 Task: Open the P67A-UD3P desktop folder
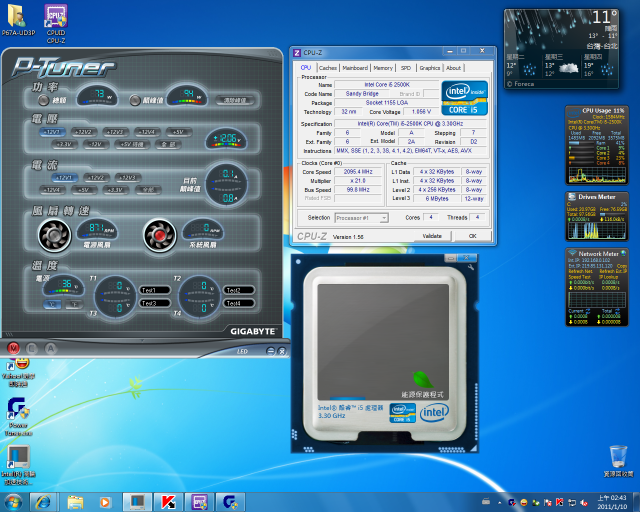click(x=18, y=20)
